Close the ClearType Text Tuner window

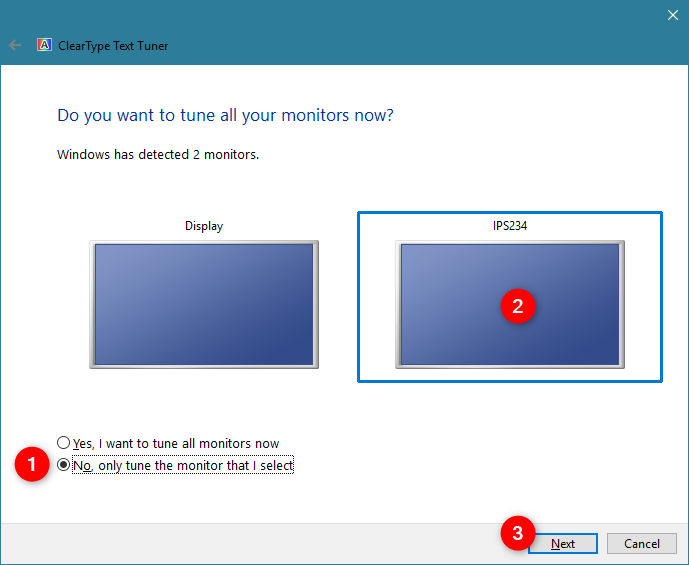tap(672, 15)
